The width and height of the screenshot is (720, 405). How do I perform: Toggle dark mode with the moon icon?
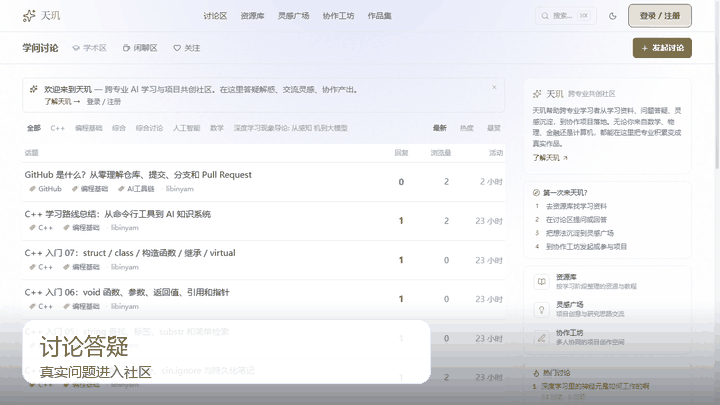click(x=613, y=16)
